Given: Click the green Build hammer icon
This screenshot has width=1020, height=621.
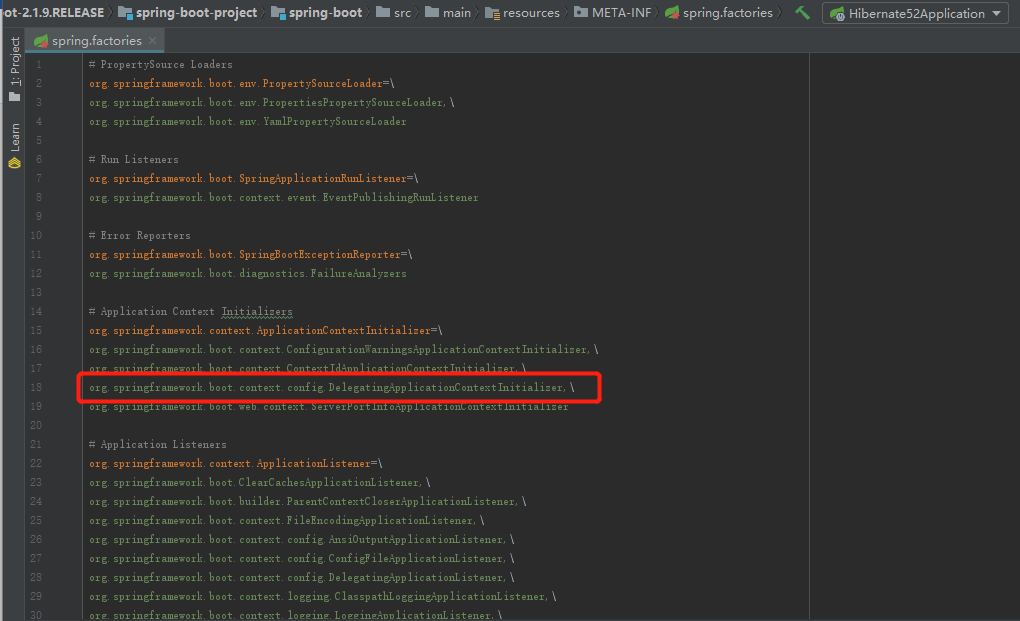Looking at the screenshot, I should pyautogui.click(x=803, y=12).
